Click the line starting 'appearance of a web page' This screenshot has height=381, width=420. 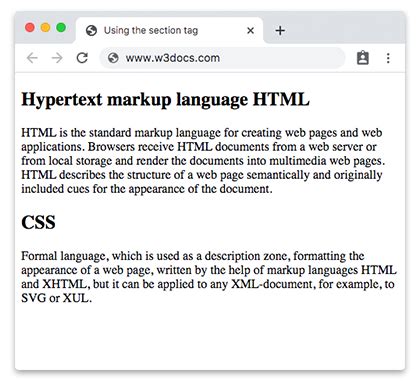pos(209,270)
